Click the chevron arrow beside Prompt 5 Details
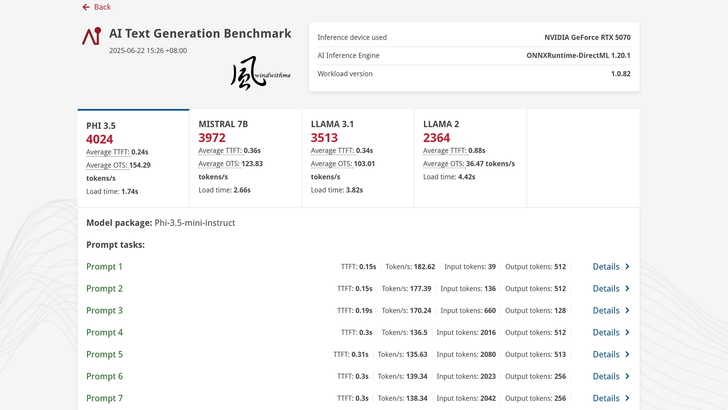The image size is (728, 410). [x=627, y=355]
